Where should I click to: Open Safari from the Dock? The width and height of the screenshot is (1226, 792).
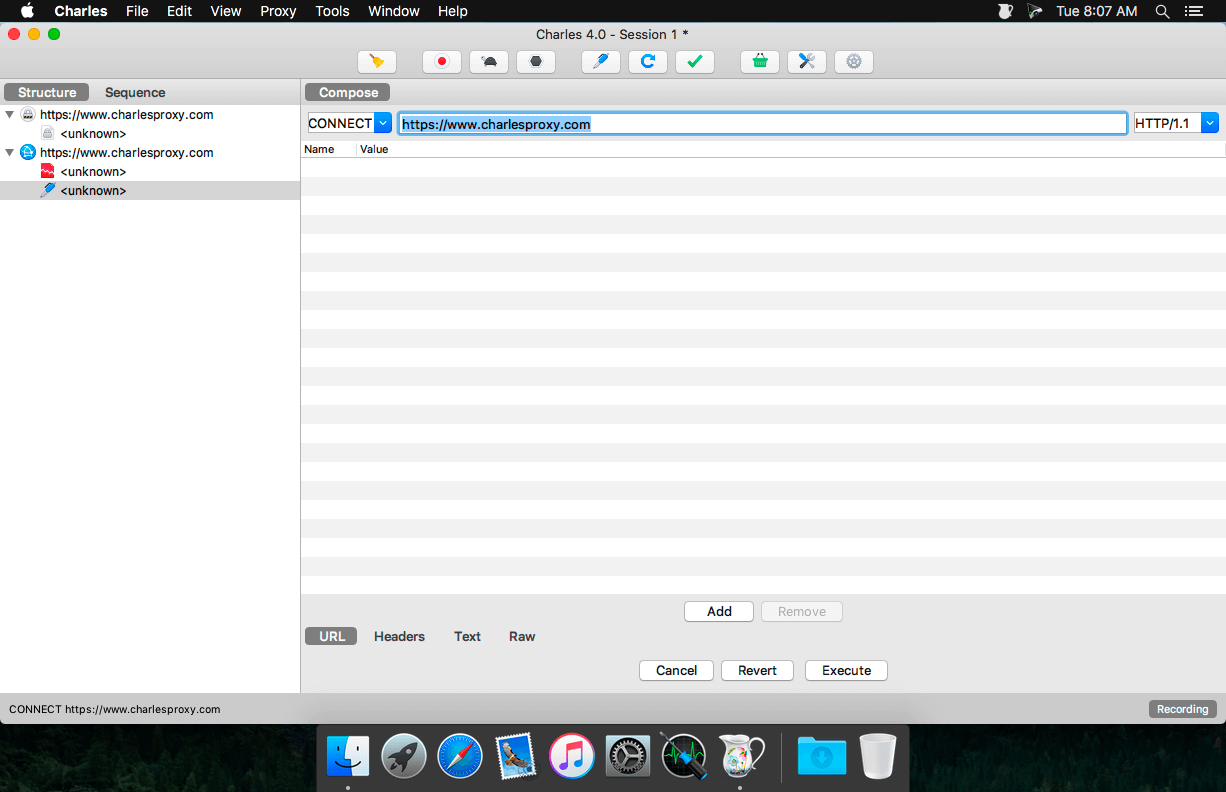pyautogui.click(x=460, y=756)
